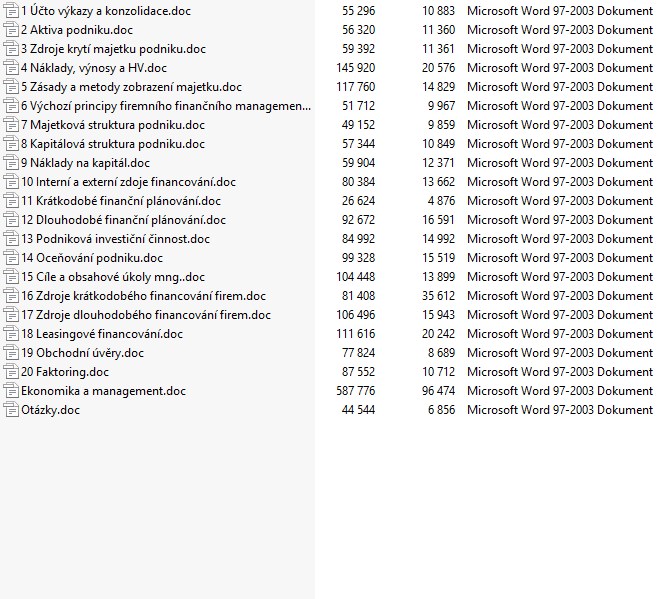Screen dimensions: 669x599
Task: Click the icon for 18 Leasingové financování.doc
Action: (x=11, y=334)
